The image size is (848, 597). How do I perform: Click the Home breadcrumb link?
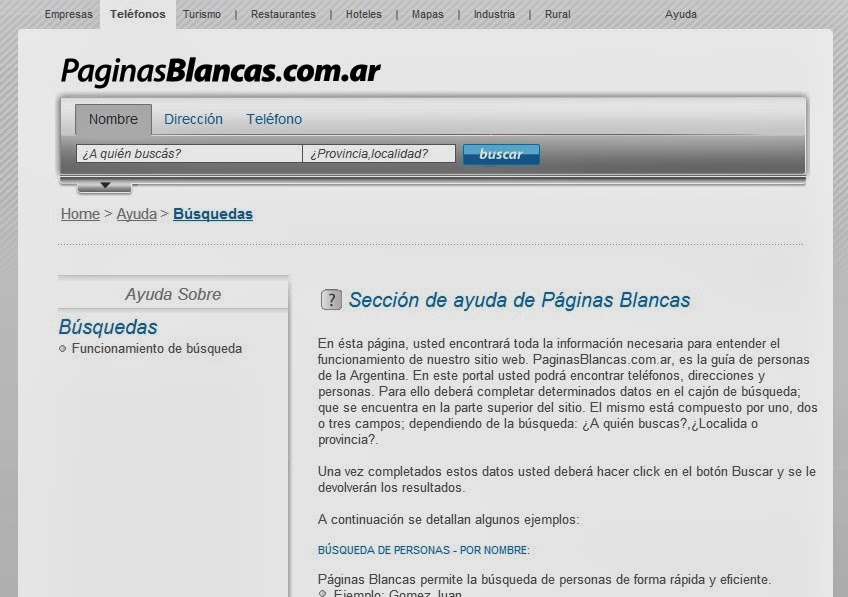80,214
